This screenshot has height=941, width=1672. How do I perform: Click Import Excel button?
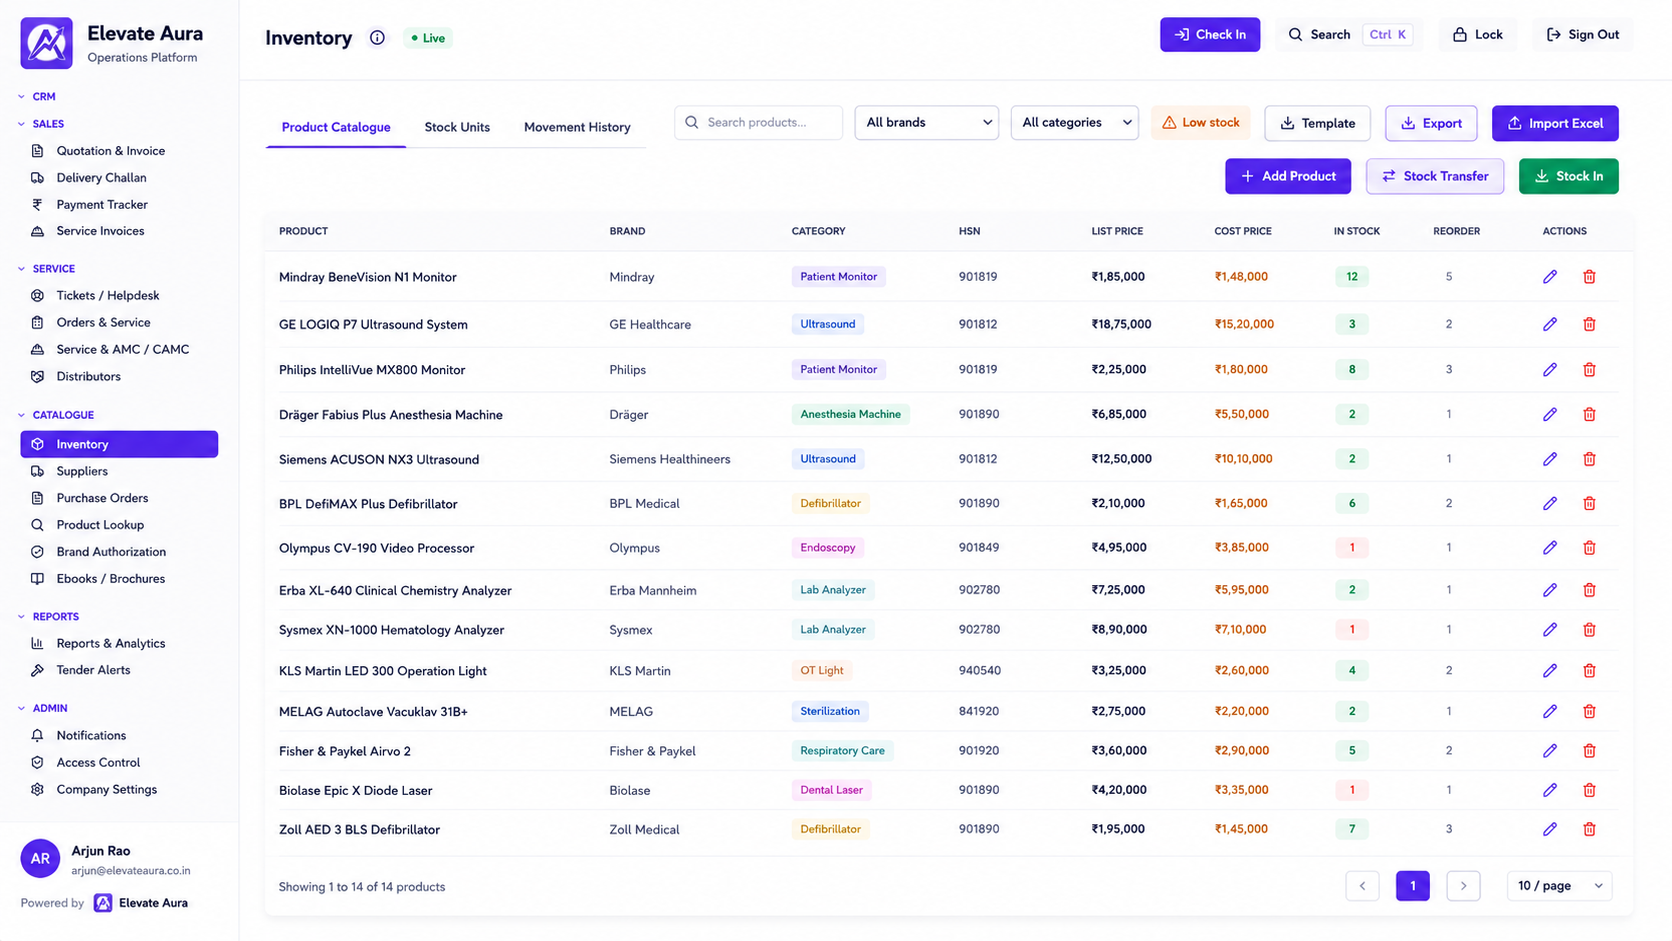point(1555,123)
